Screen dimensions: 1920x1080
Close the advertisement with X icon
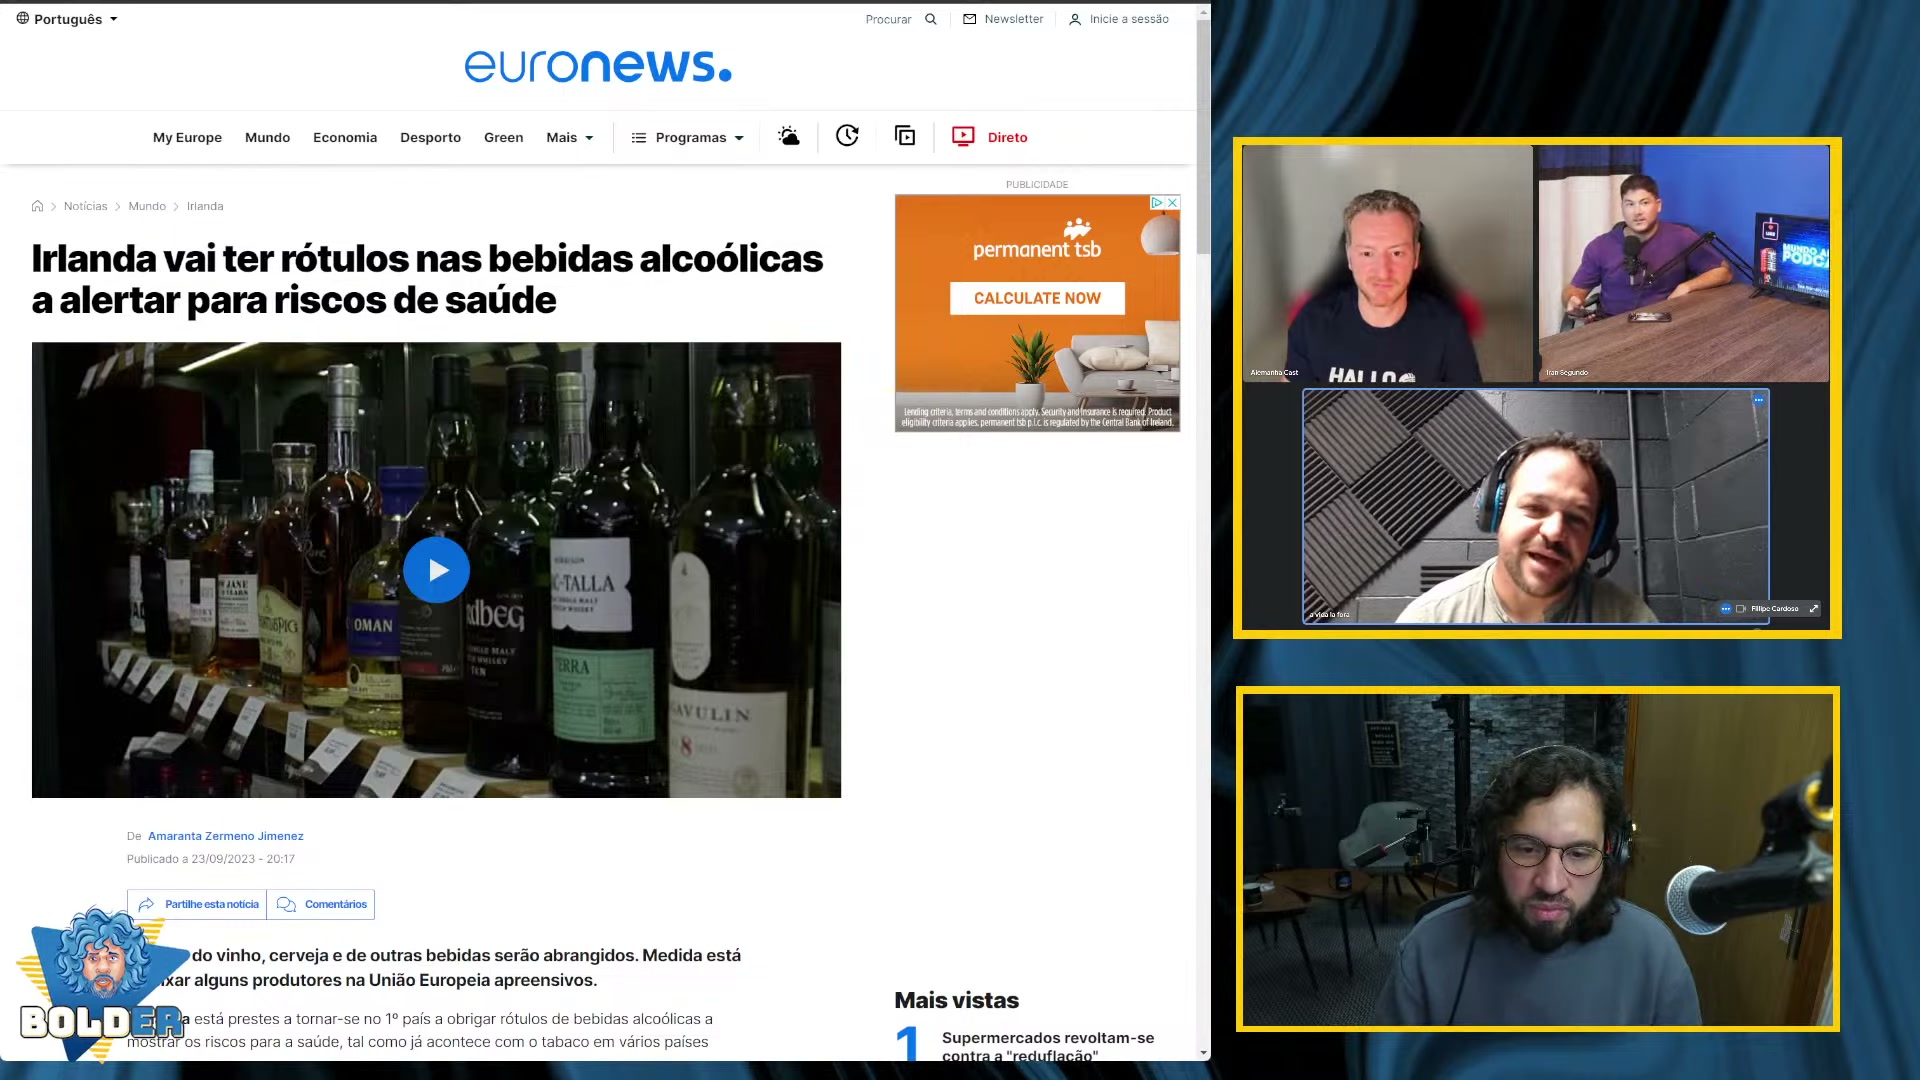pyautogui.click(x=1173, y=202)
